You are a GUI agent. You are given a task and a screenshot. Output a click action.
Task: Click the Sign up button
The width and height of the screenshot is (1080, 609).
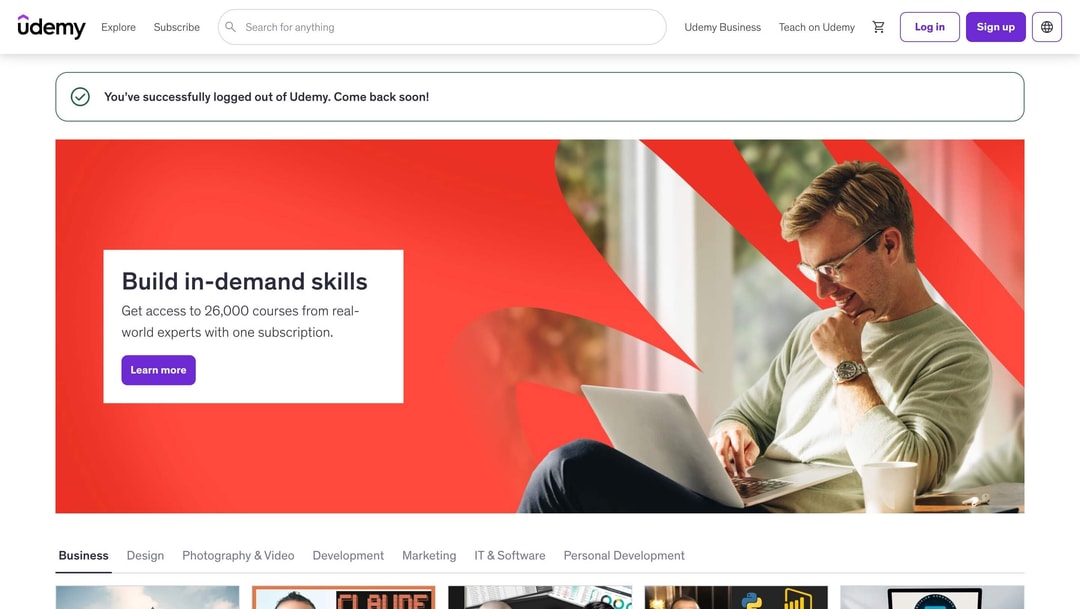pyautogui.click(x=995, y=27)
